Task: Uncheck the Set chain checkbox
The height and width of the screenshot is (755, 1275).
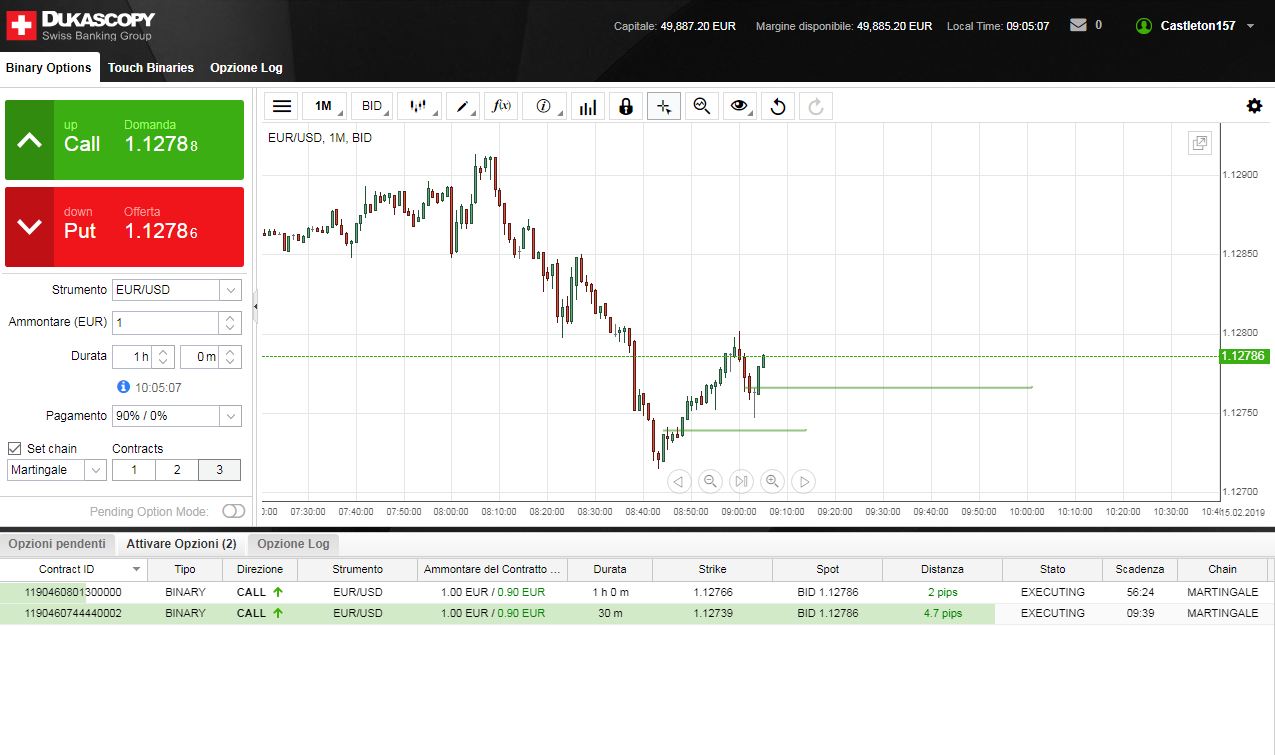Action: 15,448
